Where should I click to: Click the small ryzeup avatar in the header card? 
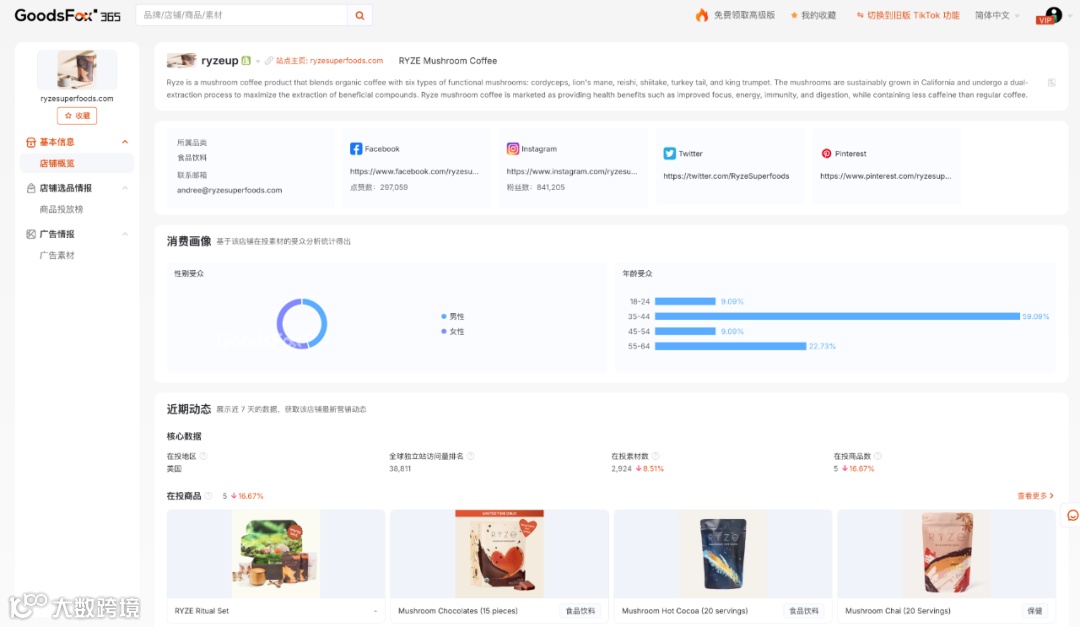pos(181,61)
